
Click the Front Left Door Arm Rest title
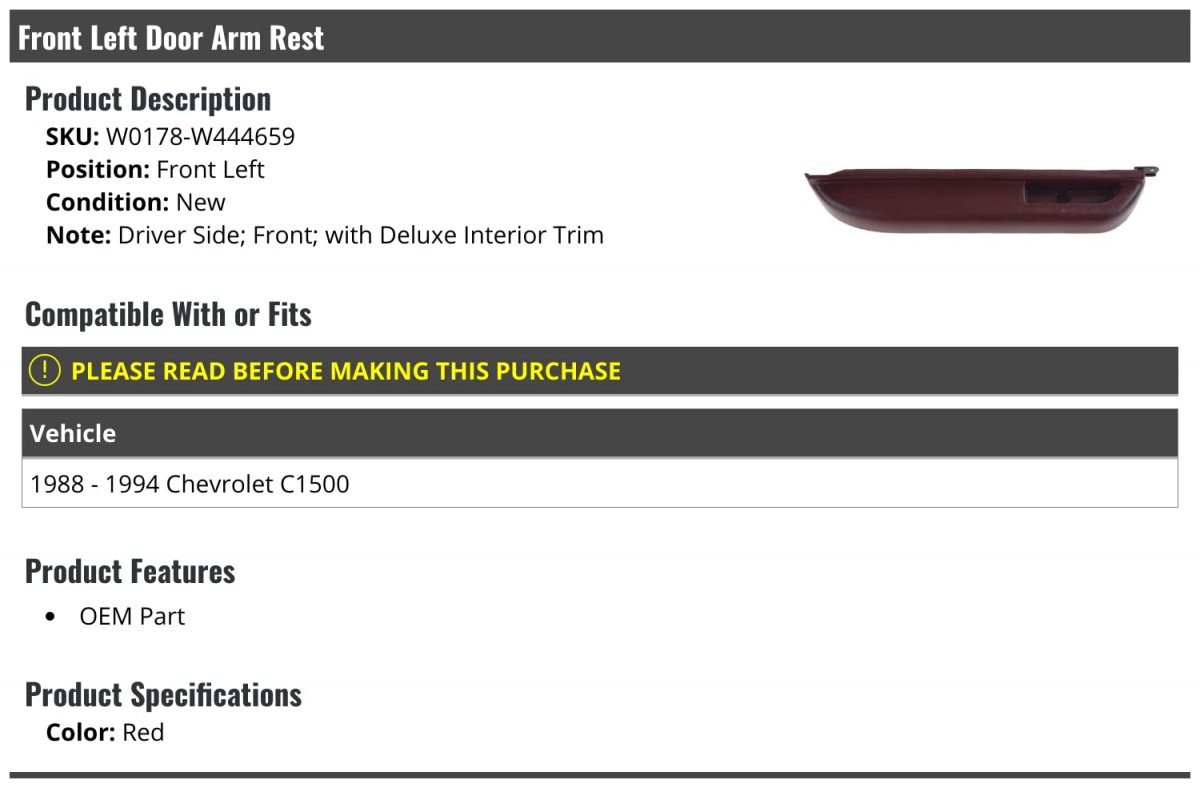[171, 38]
